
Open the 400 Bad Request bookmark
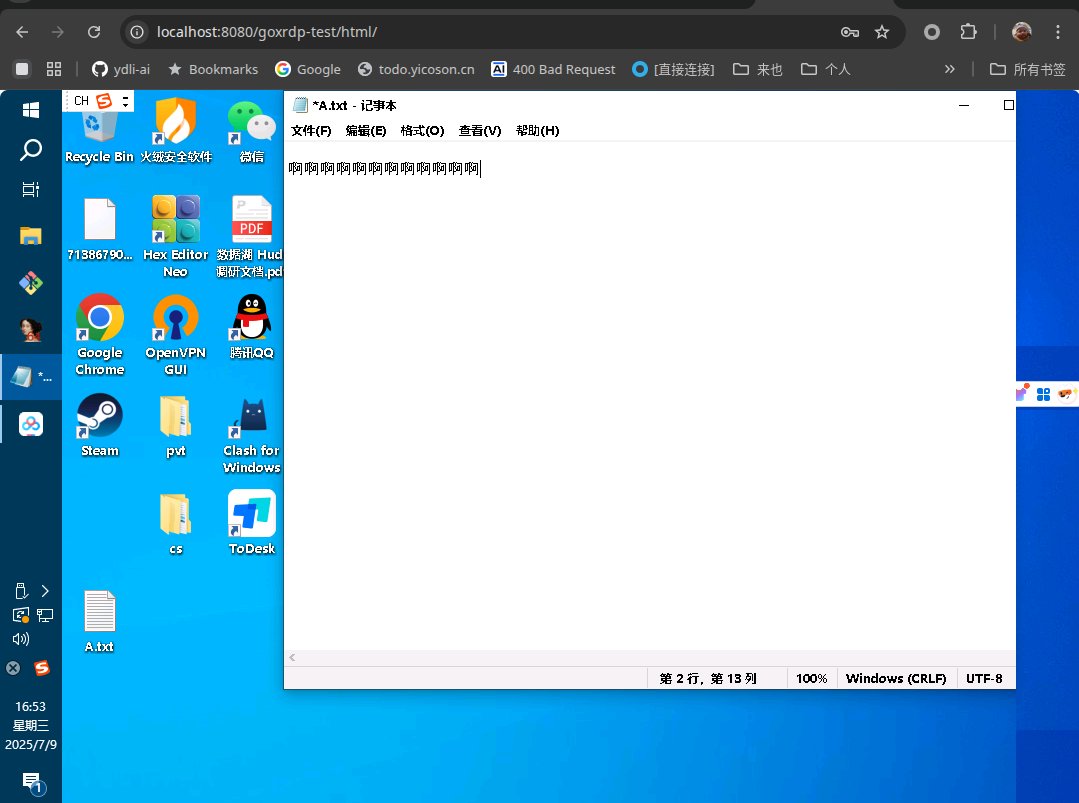tap(553, 69)
